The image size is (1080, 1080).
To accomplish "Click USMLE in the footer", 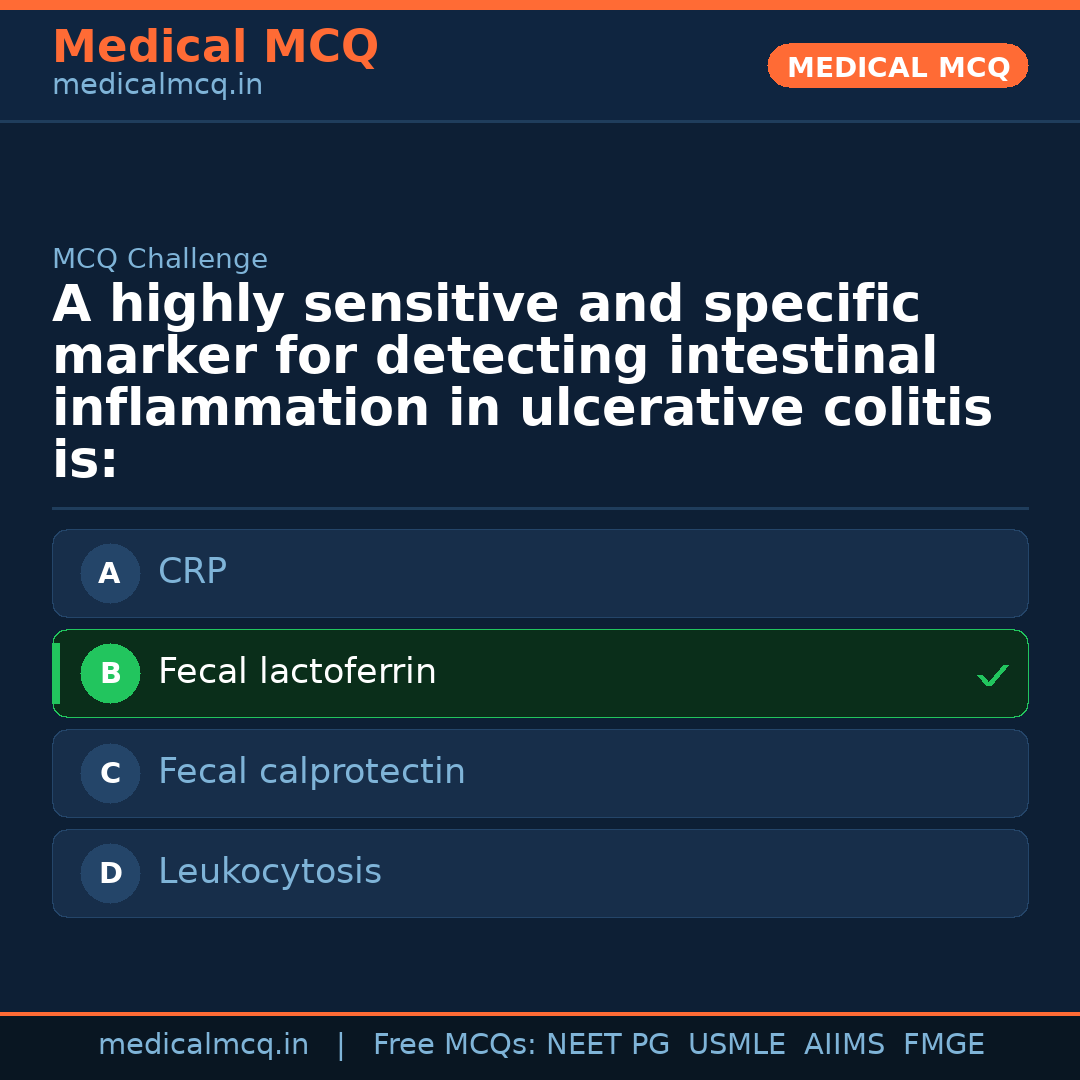I will (736, 1045).
